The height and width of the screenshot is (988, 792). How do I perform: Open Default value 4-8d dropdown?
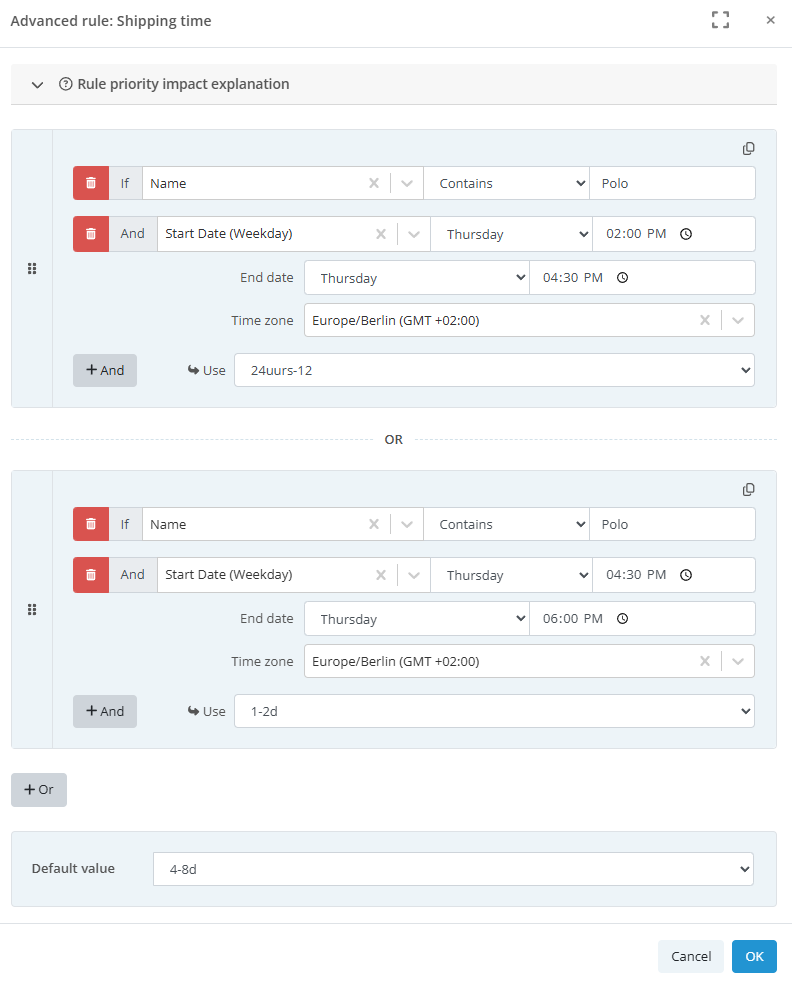[453, 869]
